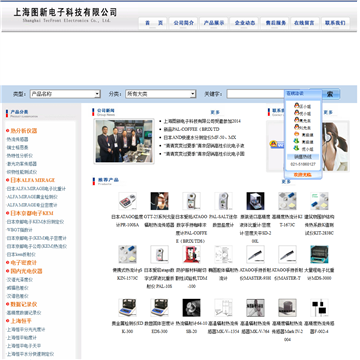Screen dimensions: 360x360
Task: Open the SD-200L density balance image
Action: [255, 201]
